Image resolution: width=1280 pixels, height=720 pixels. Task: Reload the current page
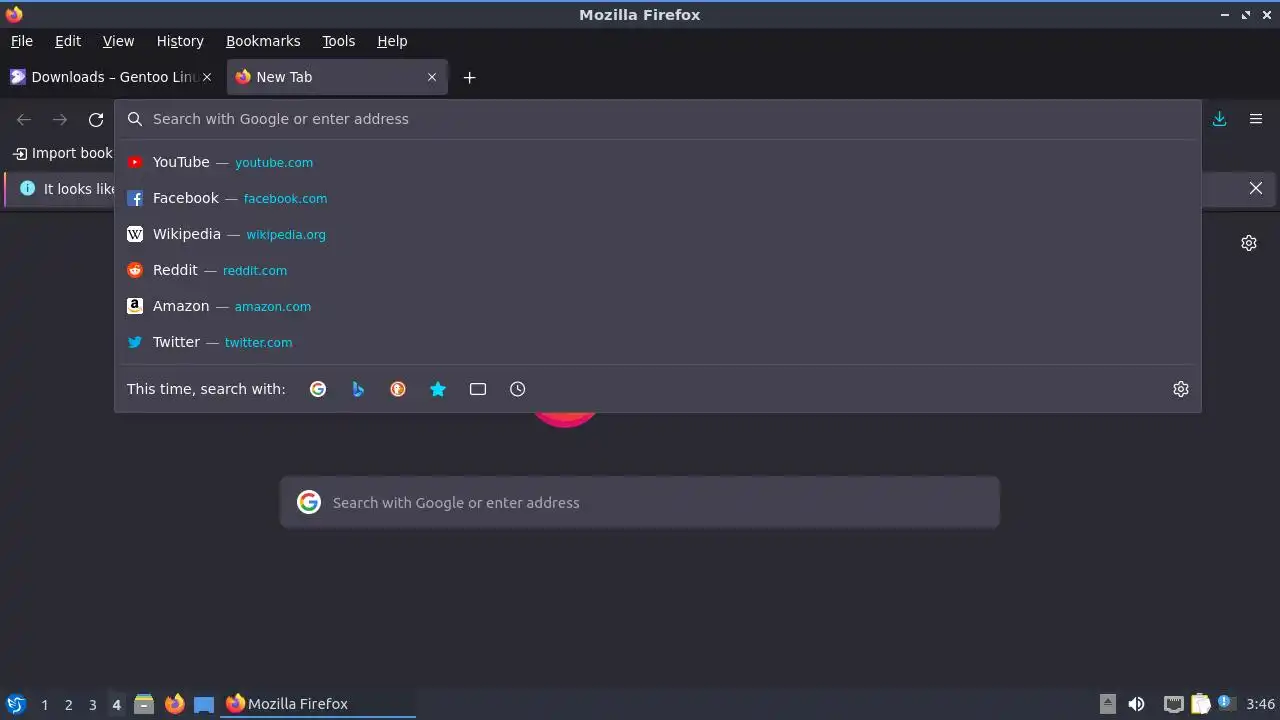click(x=96, y=119)
